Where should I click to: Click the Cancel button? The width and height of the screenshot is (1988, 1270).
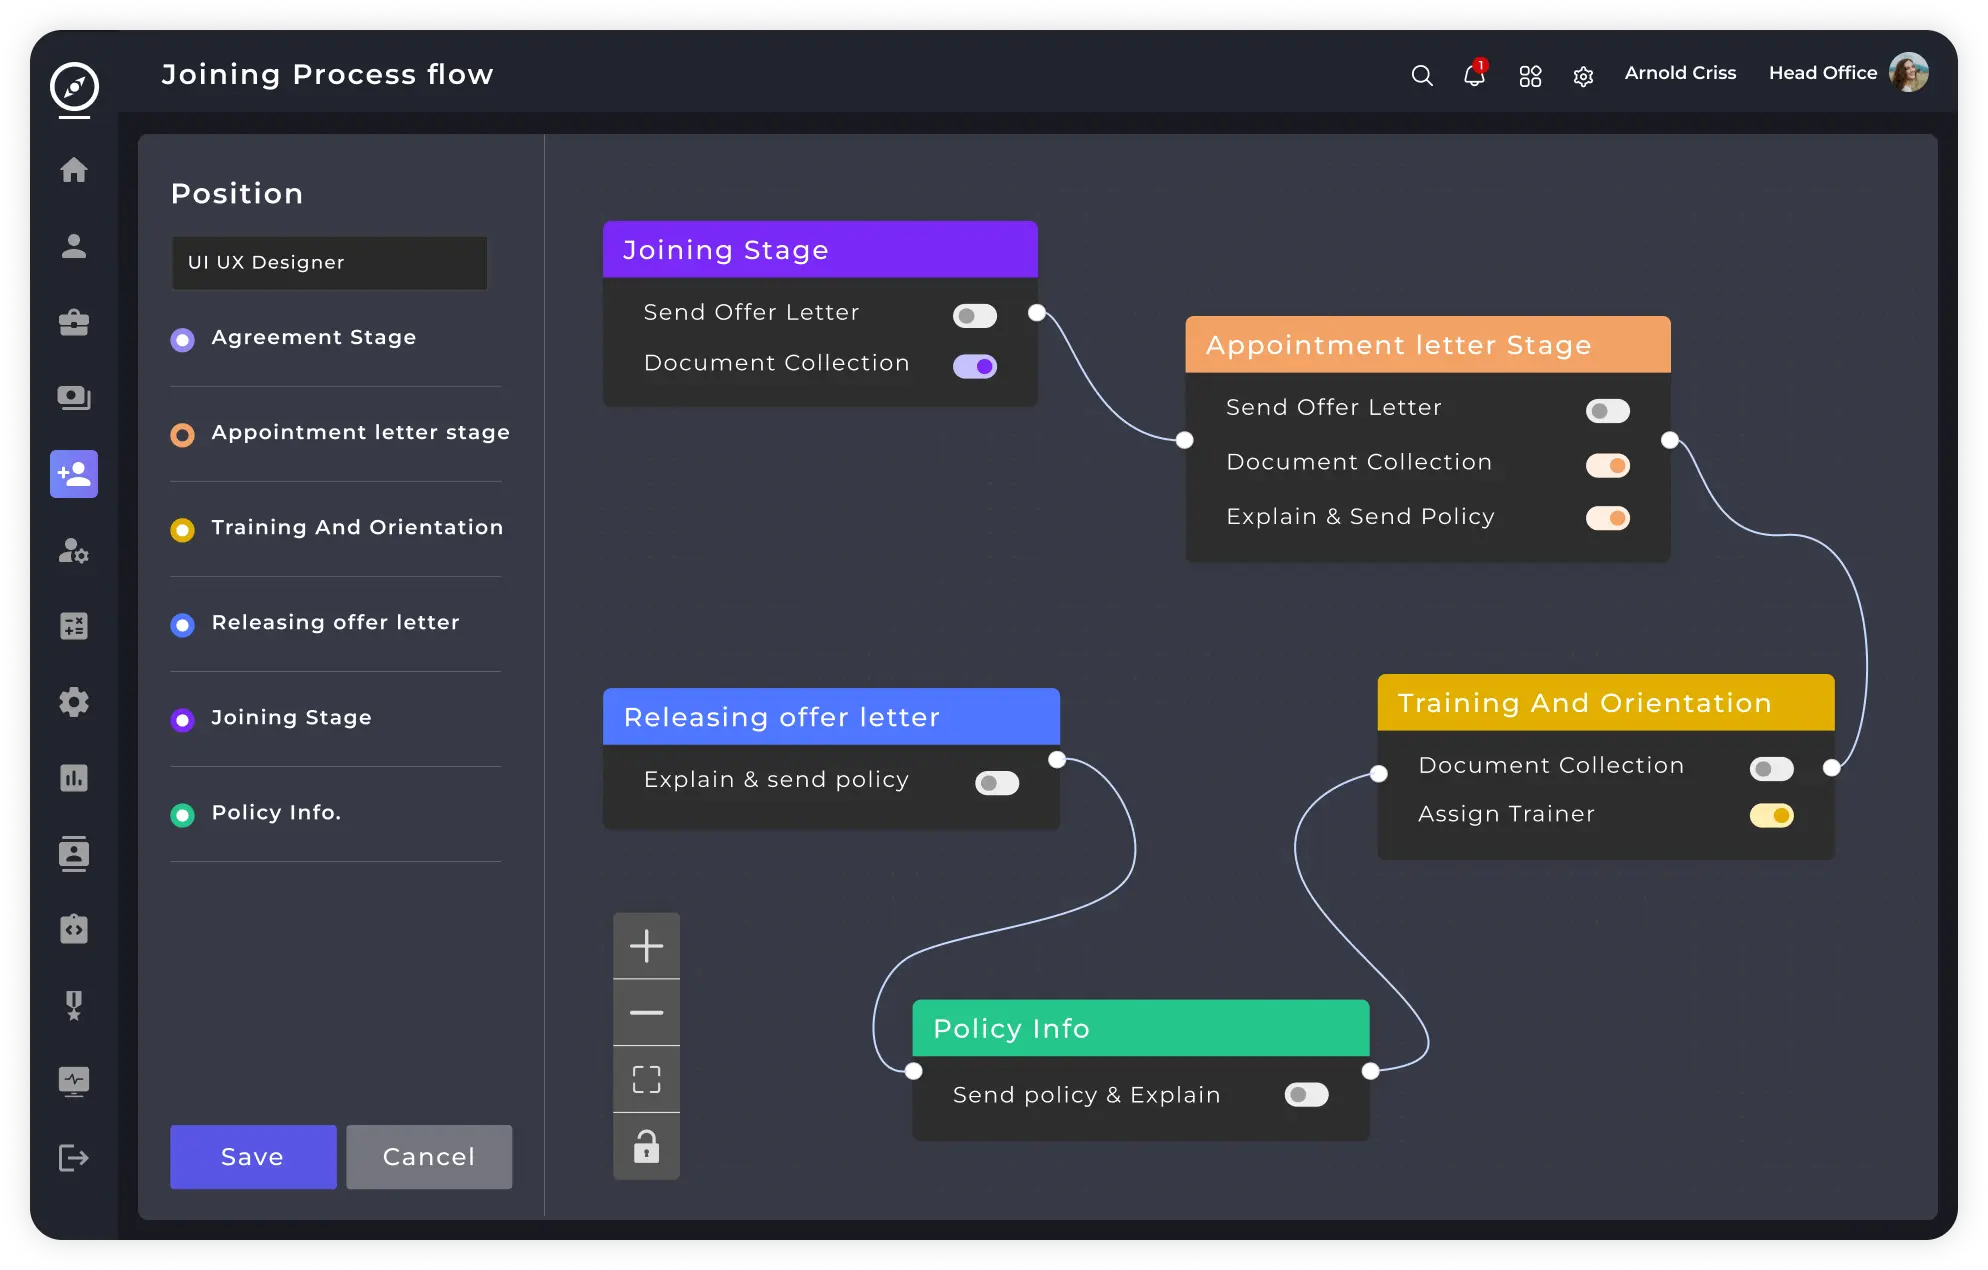pos(429,1157)
